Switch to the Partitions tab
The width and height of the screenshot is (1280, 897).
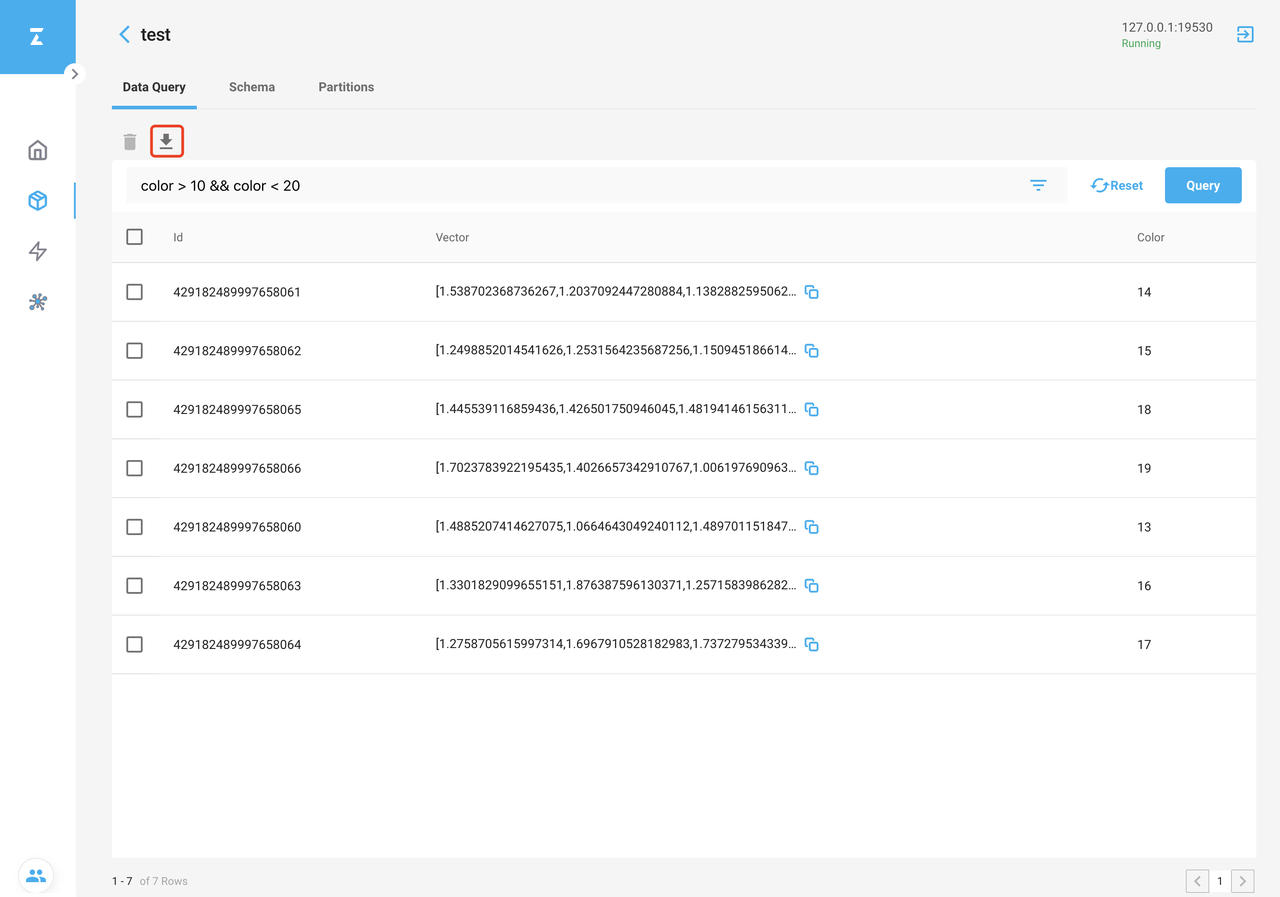[346, 88]
